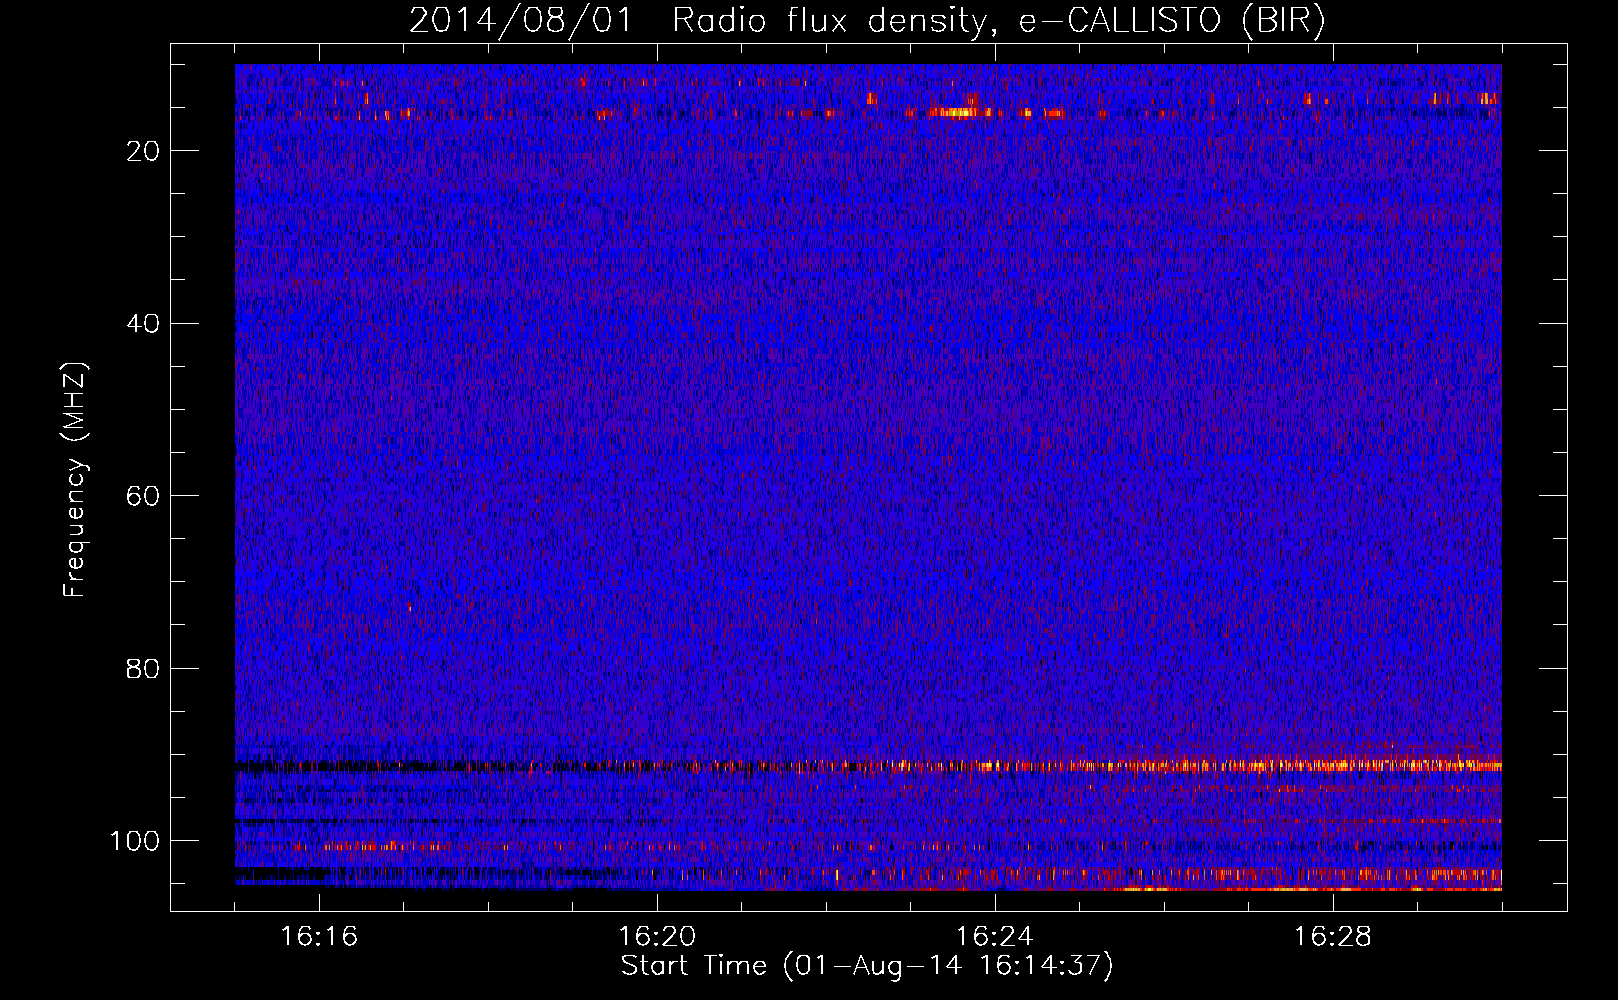
Task: Click the y-axis tick label "60"
Action: coord(144,496)
